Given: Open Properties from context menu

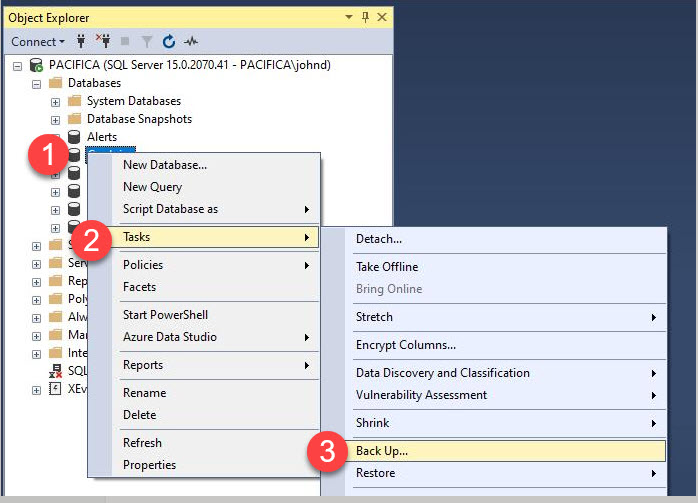Looking at the screenshot, I should click(215, 465).
